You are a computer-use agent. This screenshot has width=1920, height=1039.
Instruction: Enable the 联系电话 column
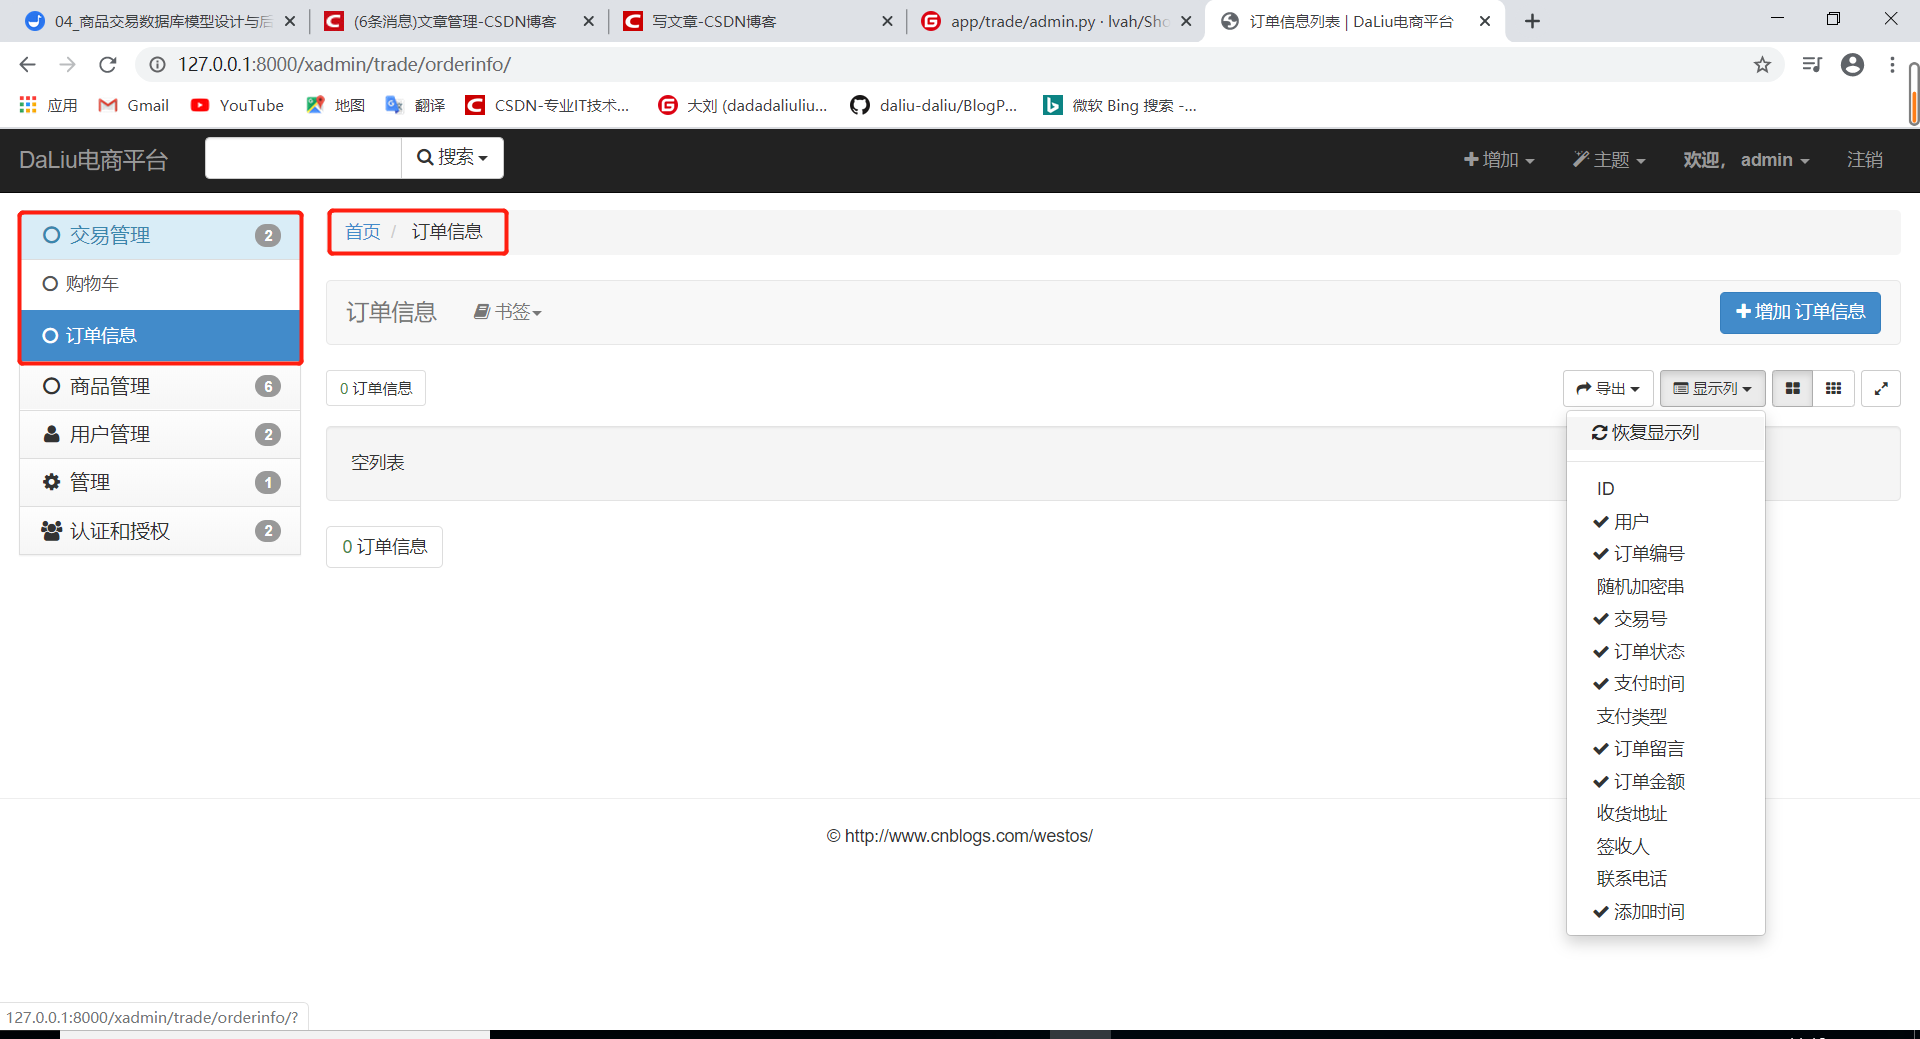point(1665,879)
